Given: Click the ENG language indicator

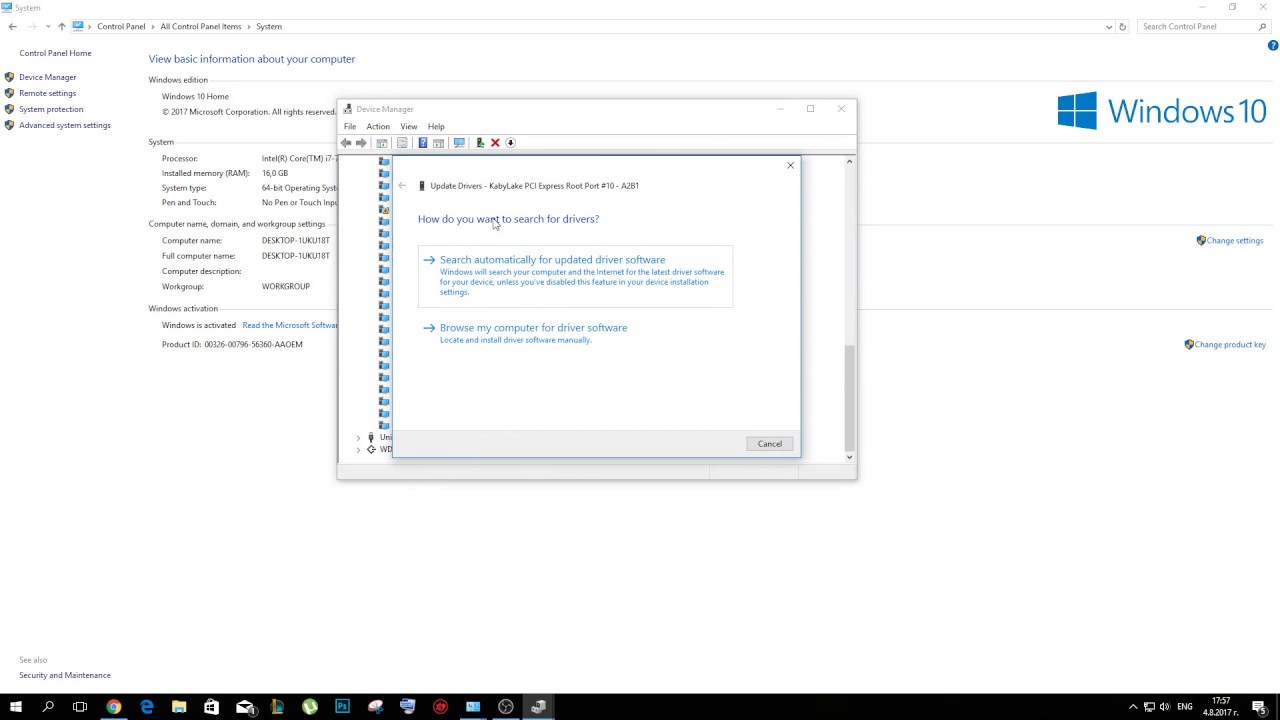Looking at the screenshot, I should (1185, 707).
